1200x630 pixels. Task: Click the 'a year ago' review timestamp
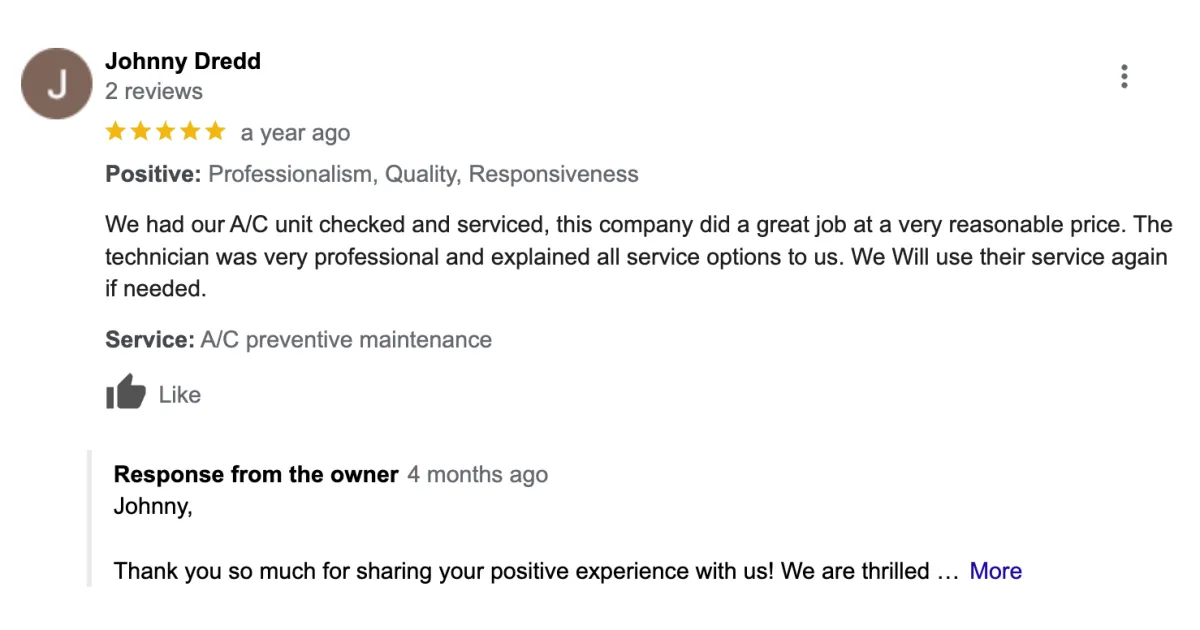[x=295, y=133]
